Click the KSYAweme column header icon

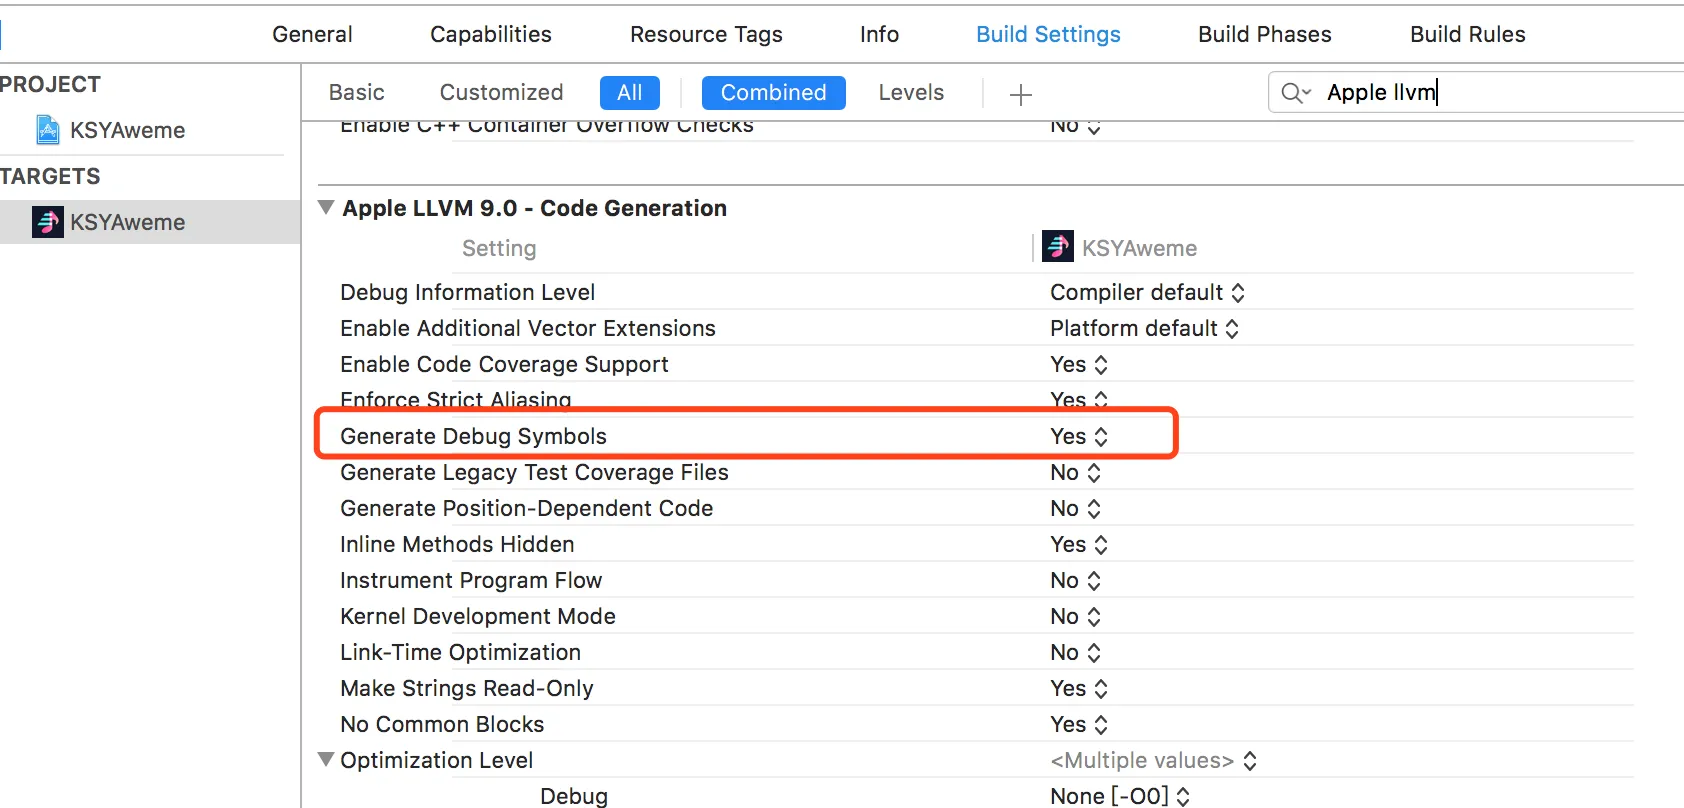tap(1058, 247)
